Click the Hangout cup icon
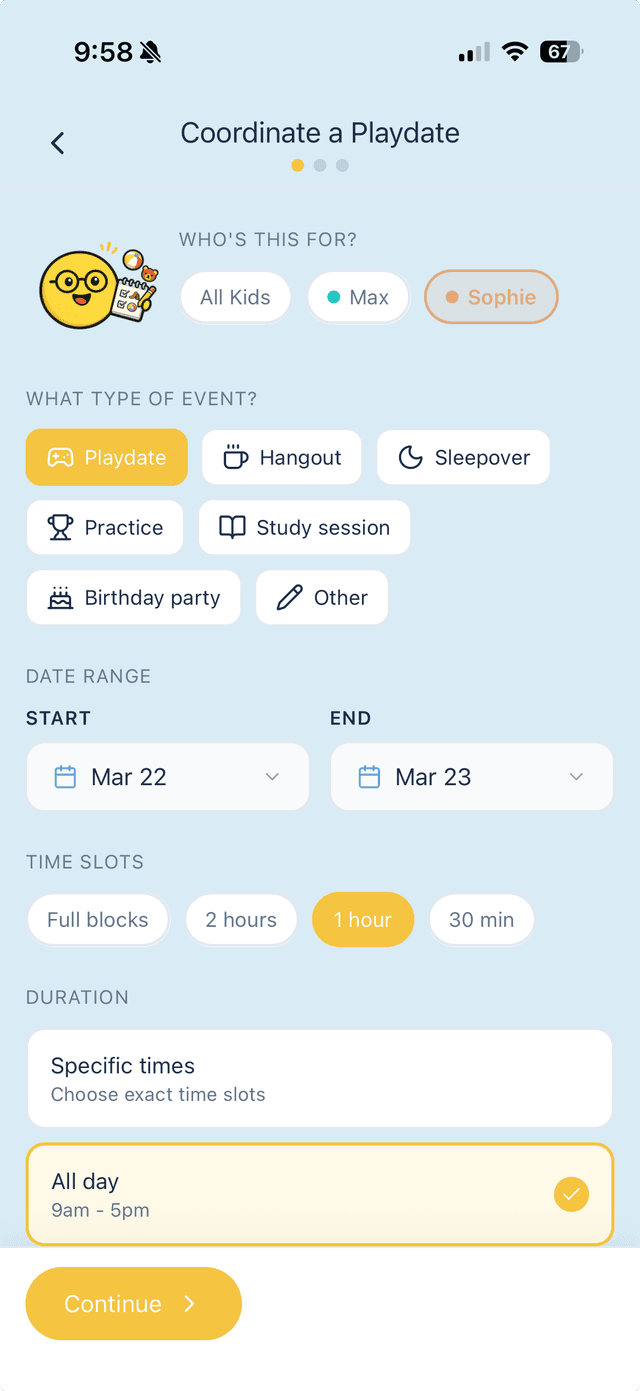Screen dimensions: 640x1391 point(234,457)
